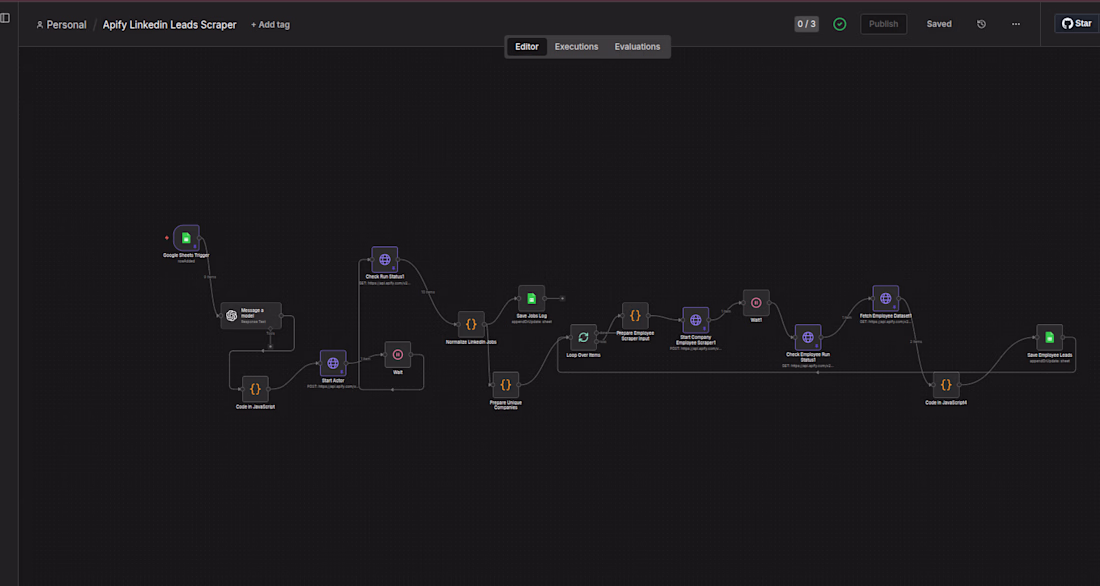Click the Saved status label
This screenshot has height=586, width=1100.
click(939, 24)
